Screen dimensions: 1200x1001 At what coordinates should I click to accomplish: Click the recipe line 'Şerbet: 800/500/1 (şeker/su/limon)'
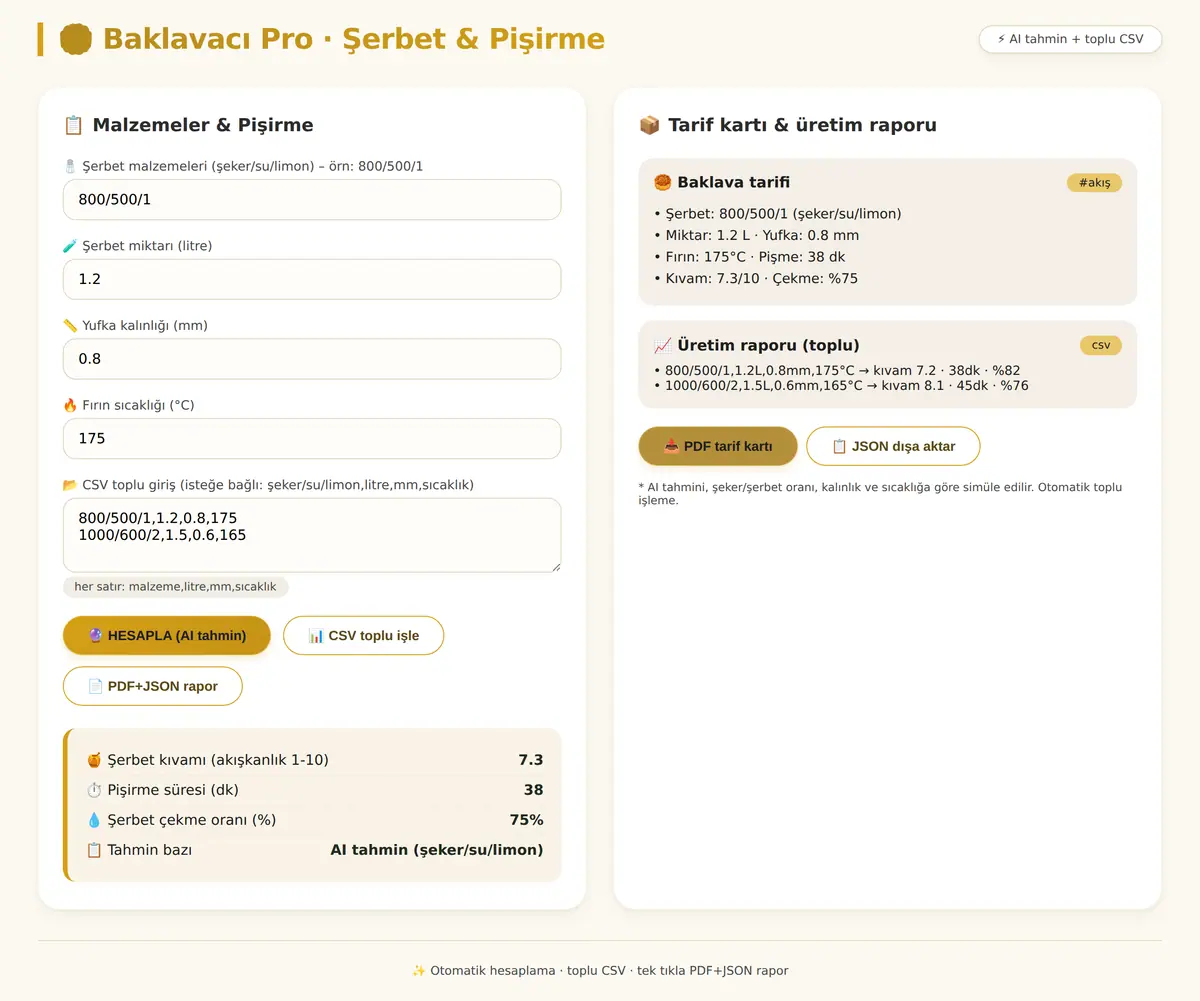pyautogui.click(x=777, y=213)
